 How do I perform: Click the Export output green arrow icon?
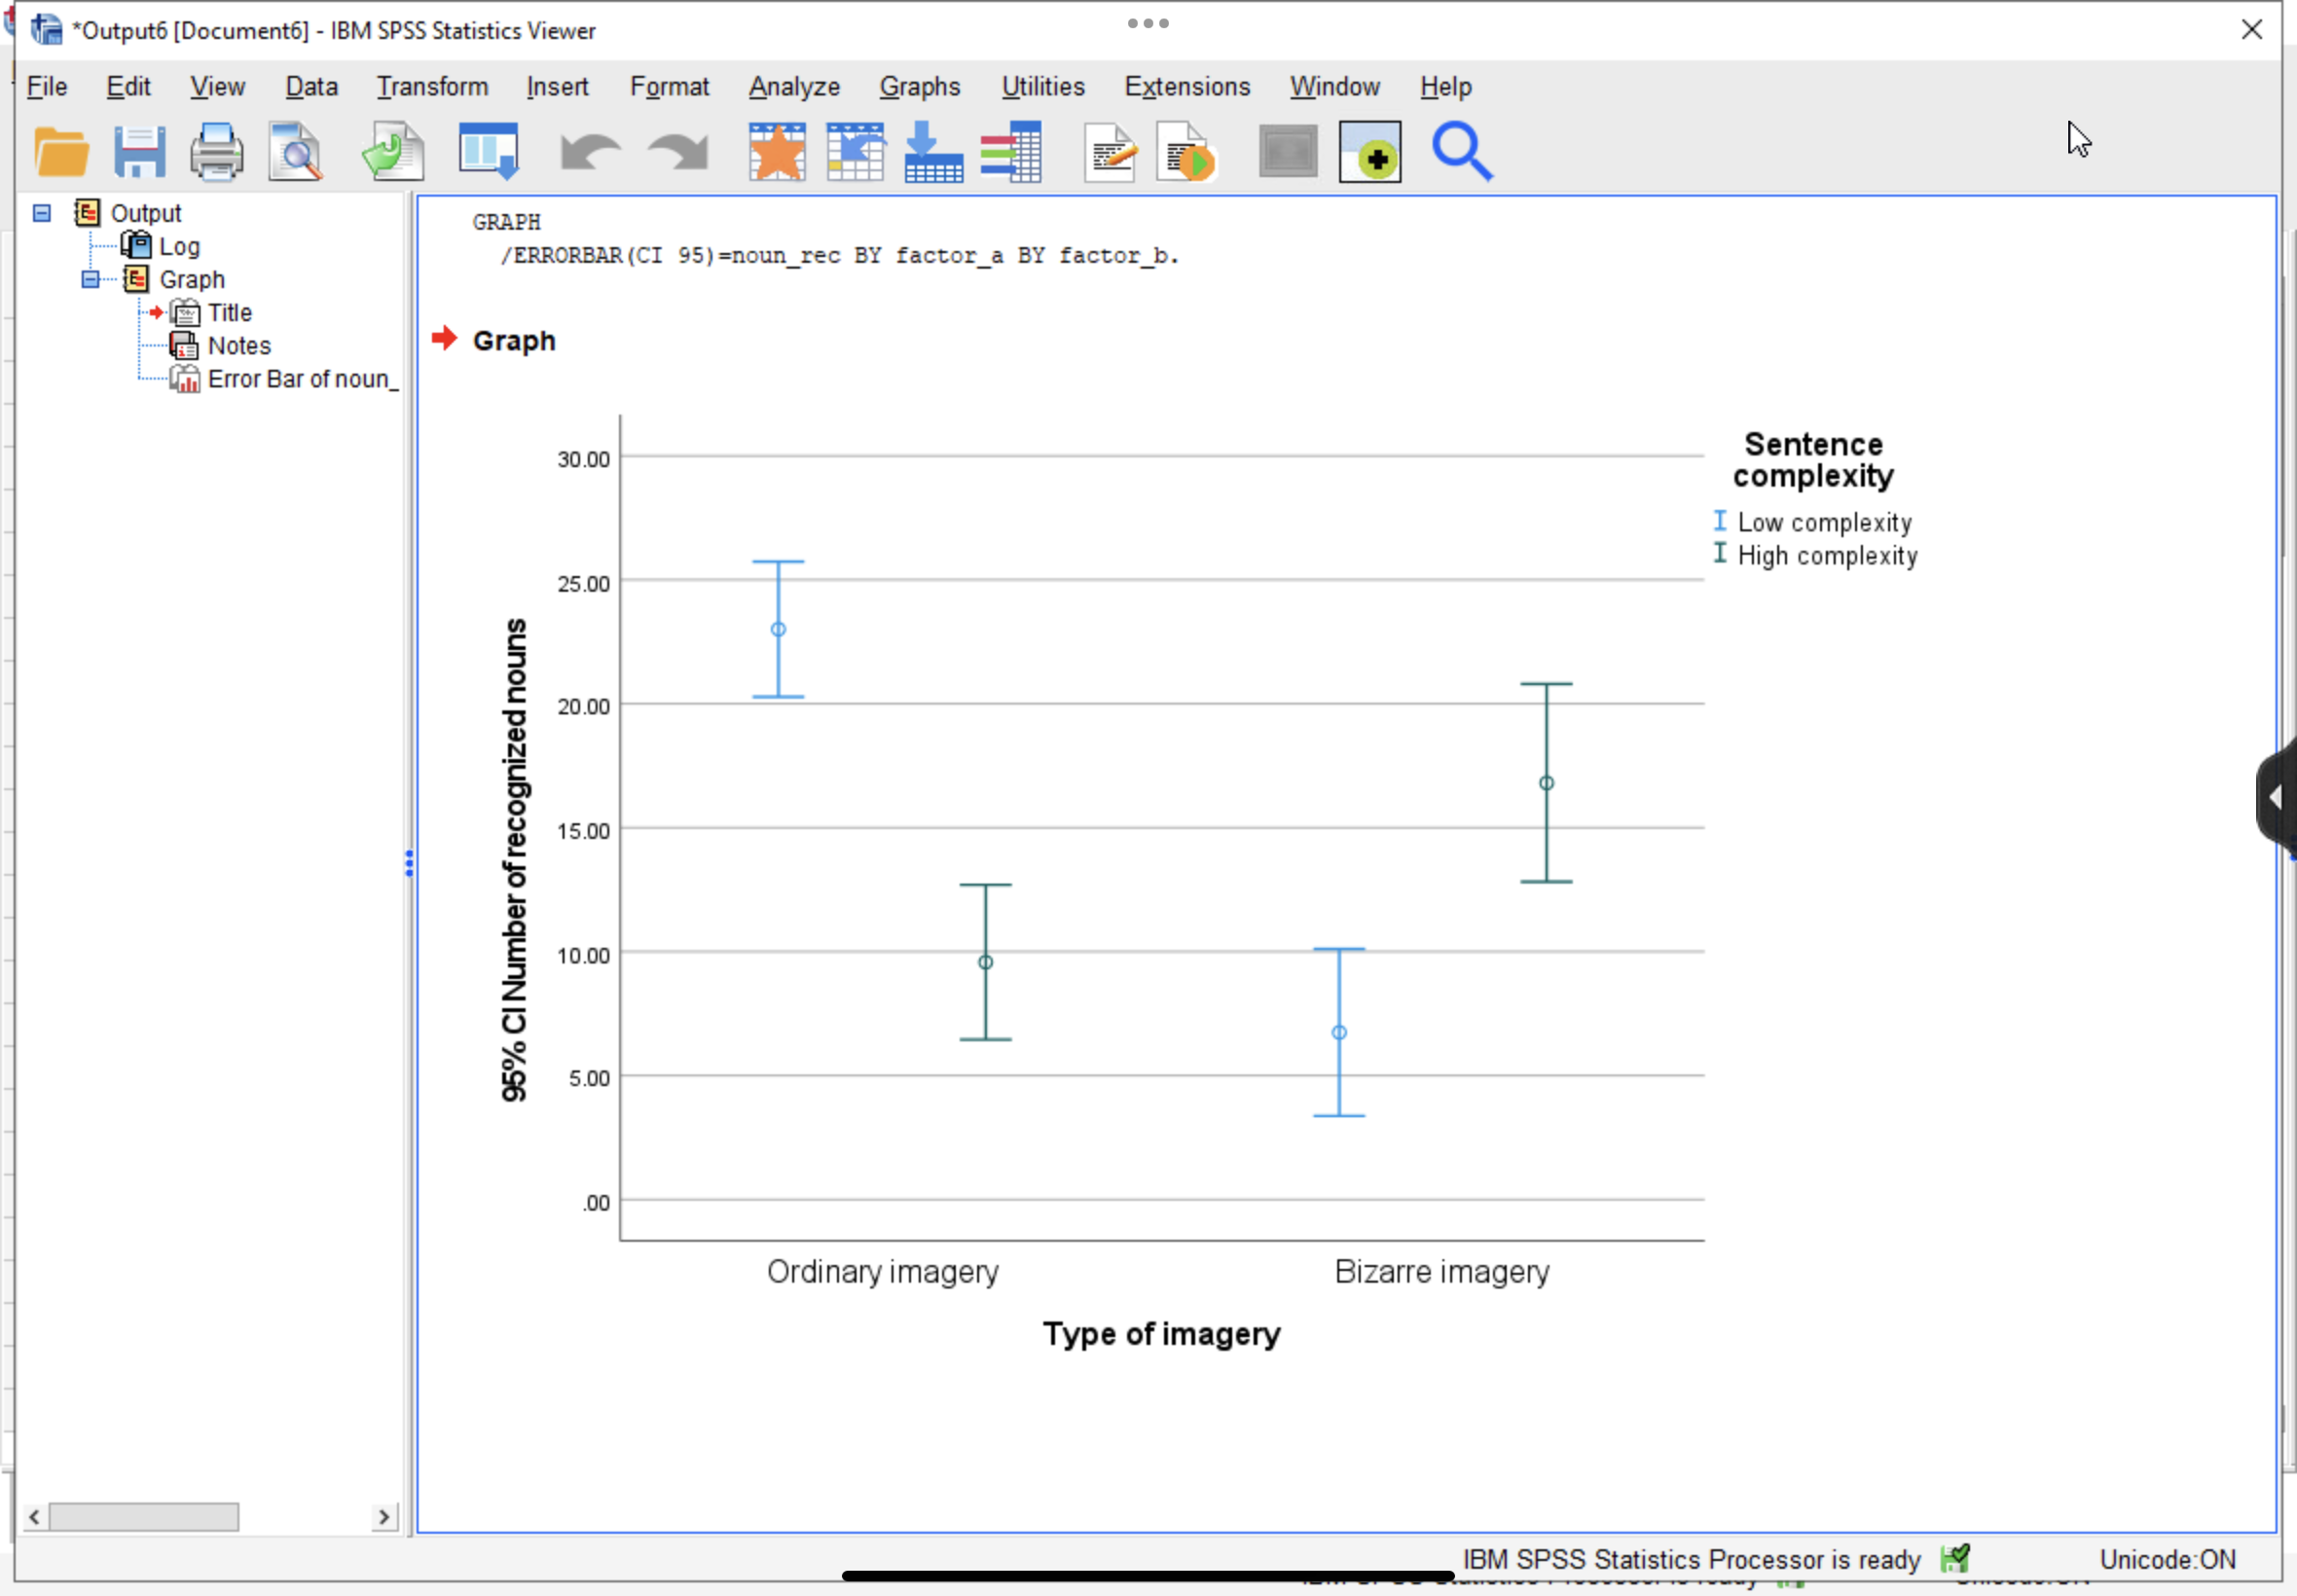[393, 153]
